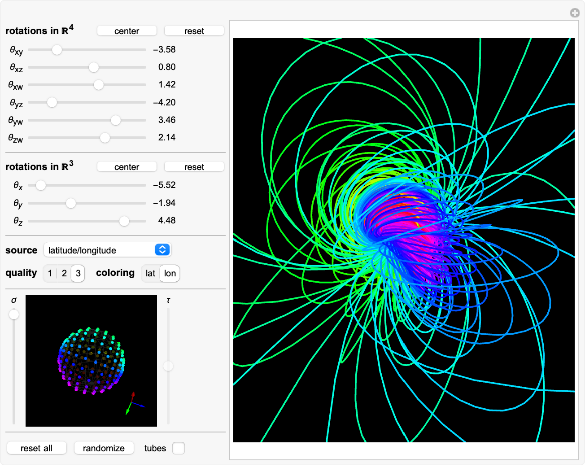Click reset button for rotations in R4

click(194, 31)
